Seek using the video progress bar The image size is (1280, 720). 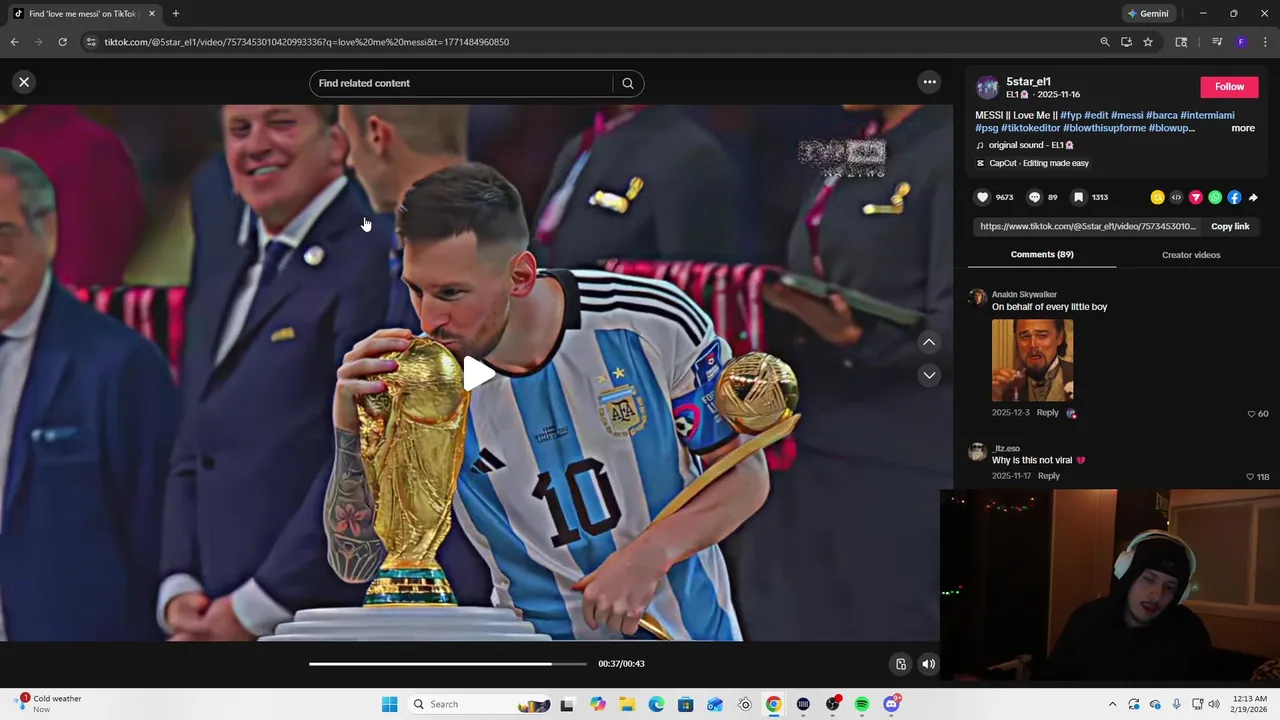click(448, 664)
